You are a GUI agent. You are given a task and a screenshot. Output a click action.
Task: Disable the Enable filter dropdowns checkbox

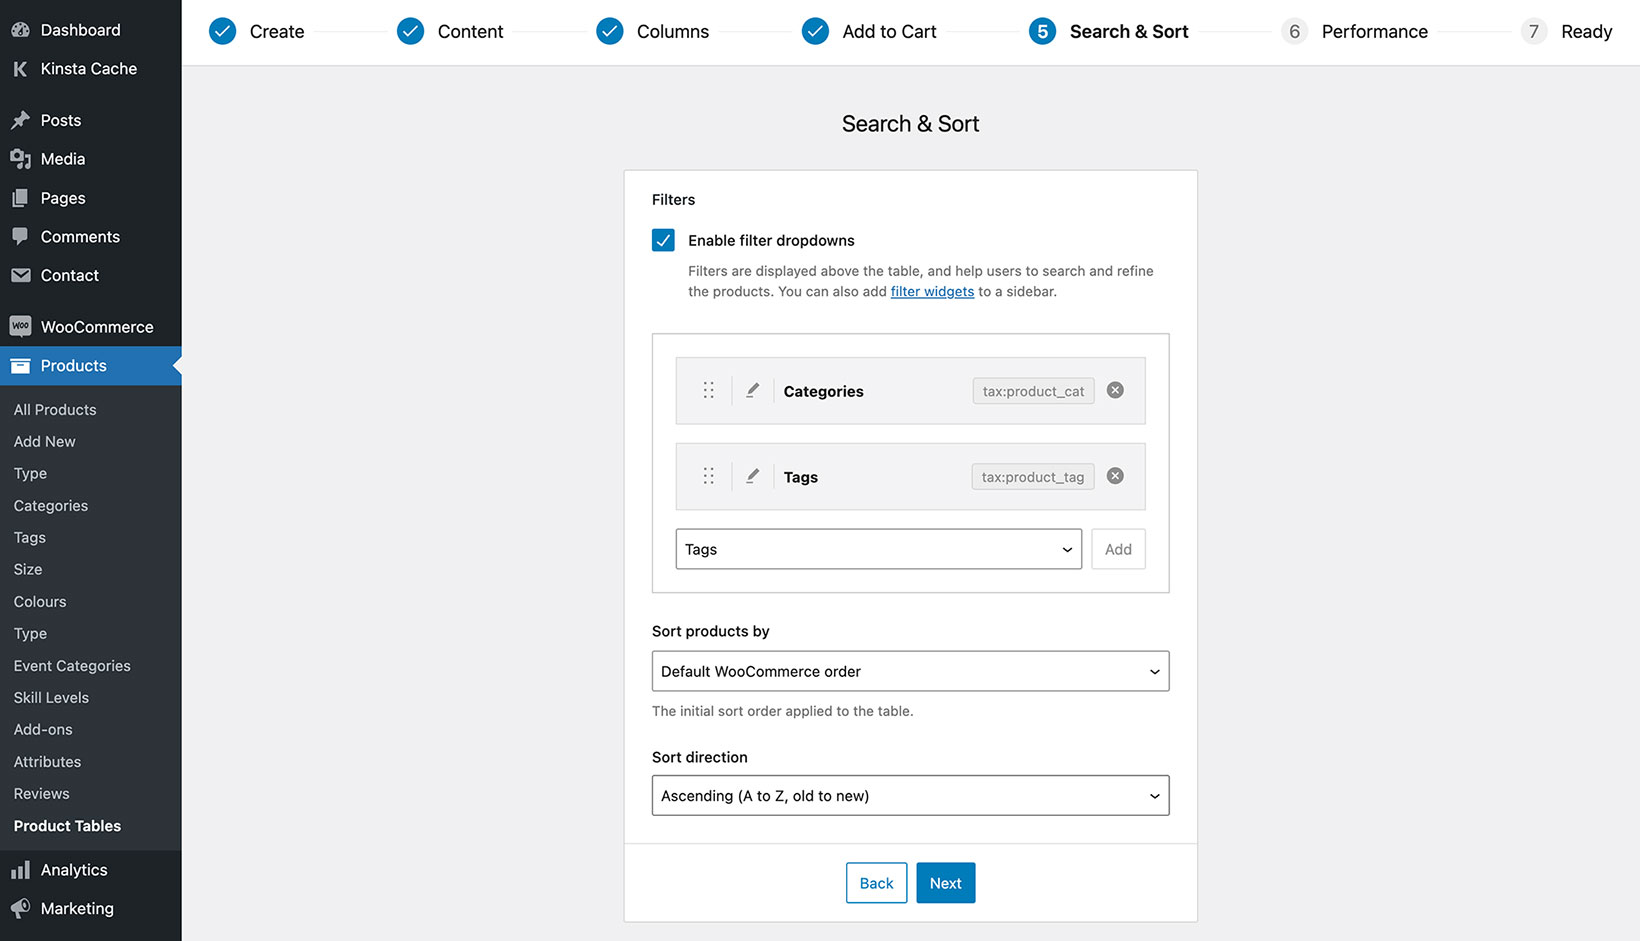[x=663, y=240]
